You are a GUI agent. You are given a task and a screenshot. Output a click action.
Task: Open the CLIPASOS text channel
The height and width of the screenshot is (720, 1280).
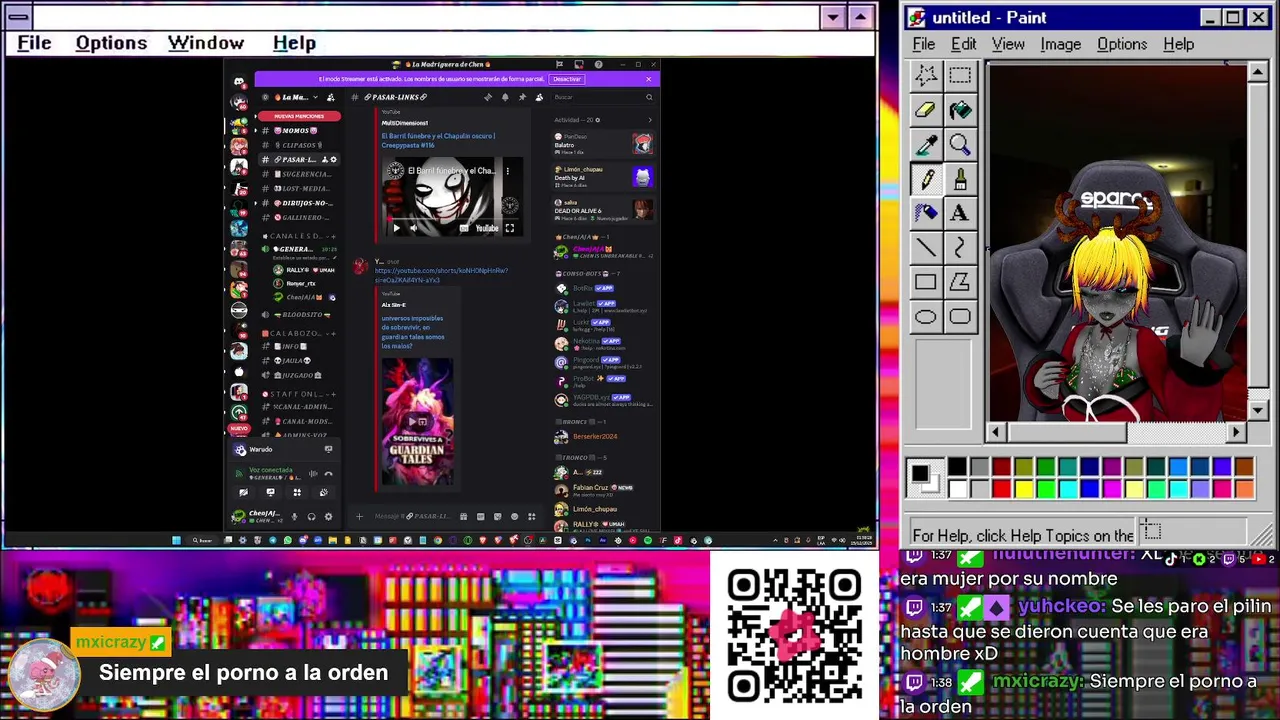pyautogui.click(x=299, y=145)
